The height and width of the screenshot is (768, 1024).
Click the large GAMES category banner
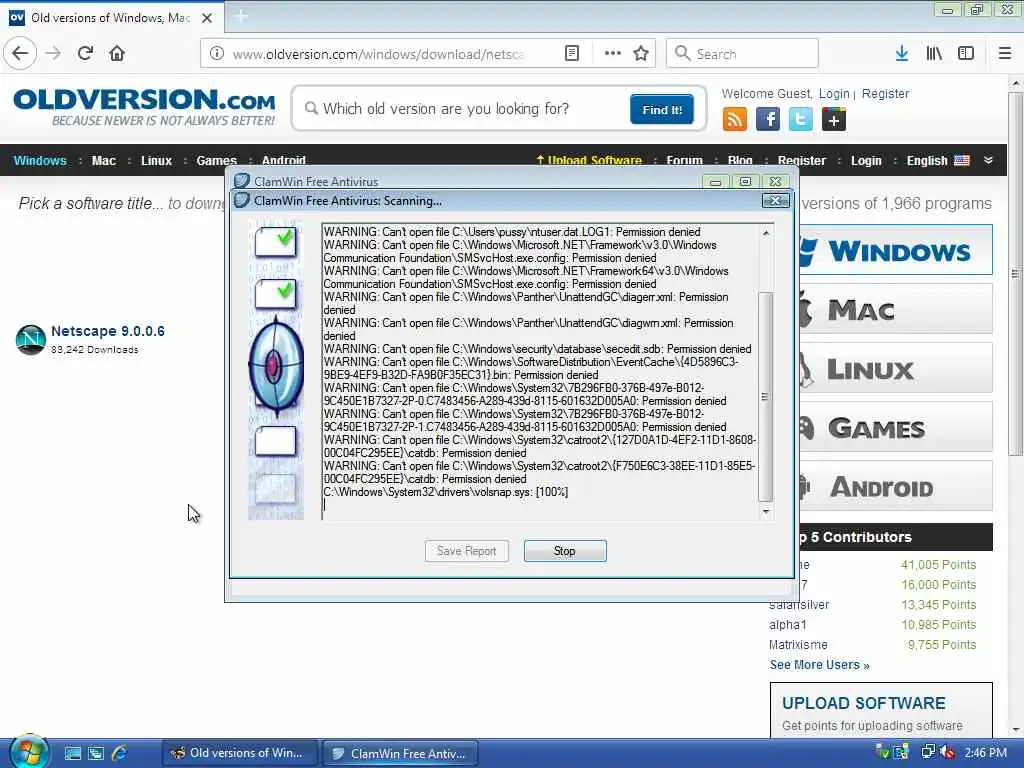click(895, 427)
